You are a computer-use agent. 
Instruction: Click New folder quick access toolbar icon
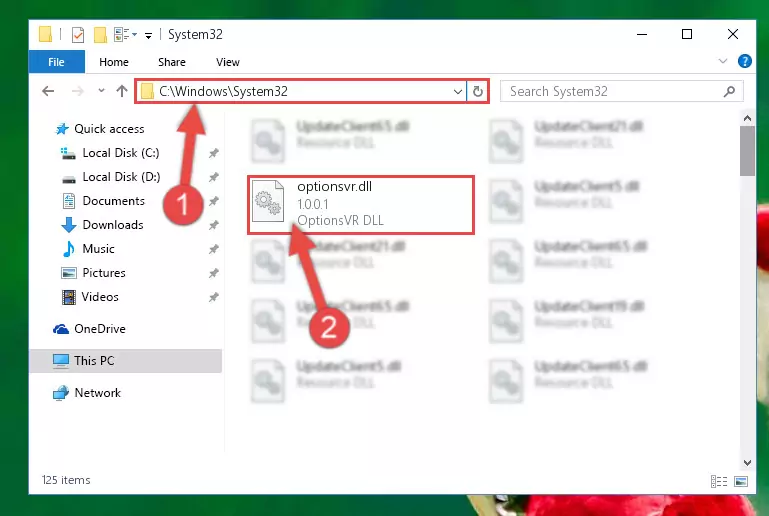coord(100,35)
